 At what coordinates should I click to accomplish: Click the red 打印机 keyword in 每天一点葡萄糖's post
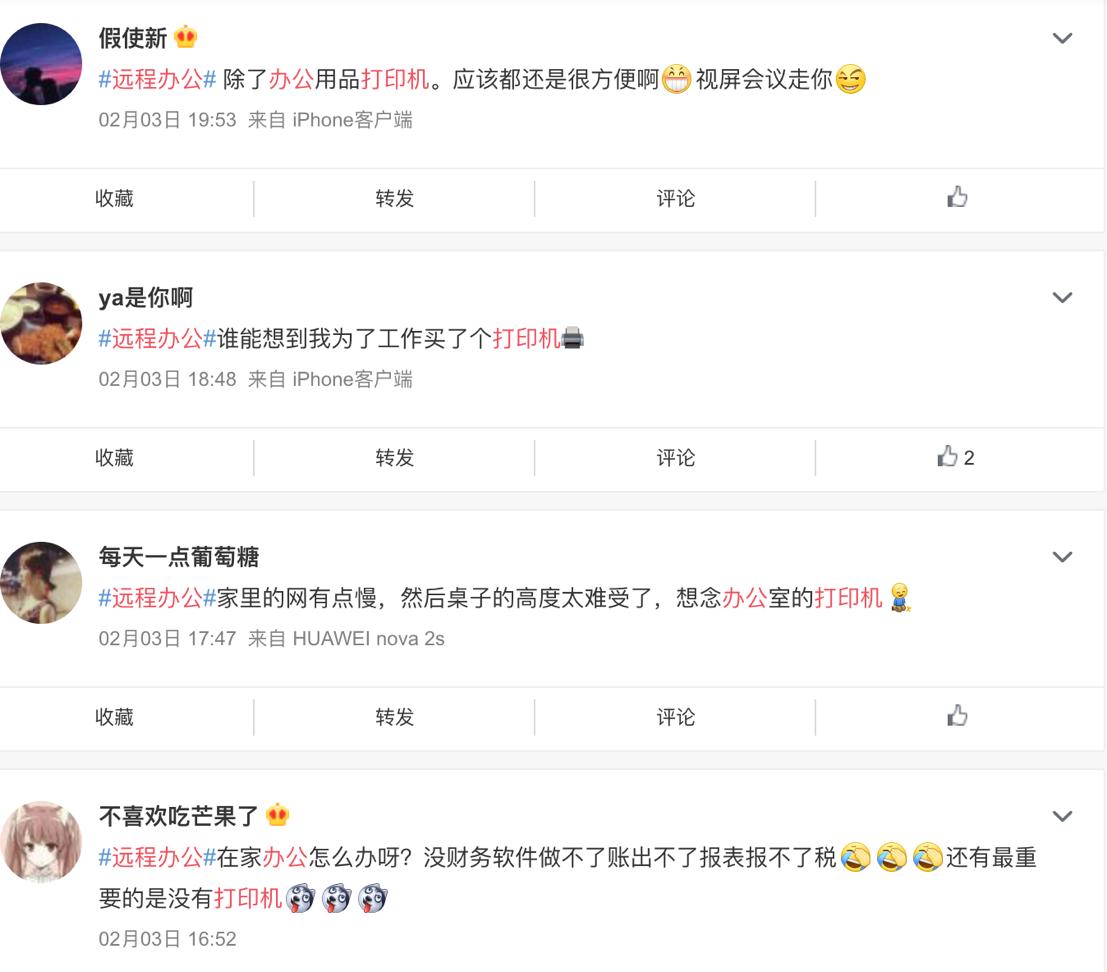[849, 598]
